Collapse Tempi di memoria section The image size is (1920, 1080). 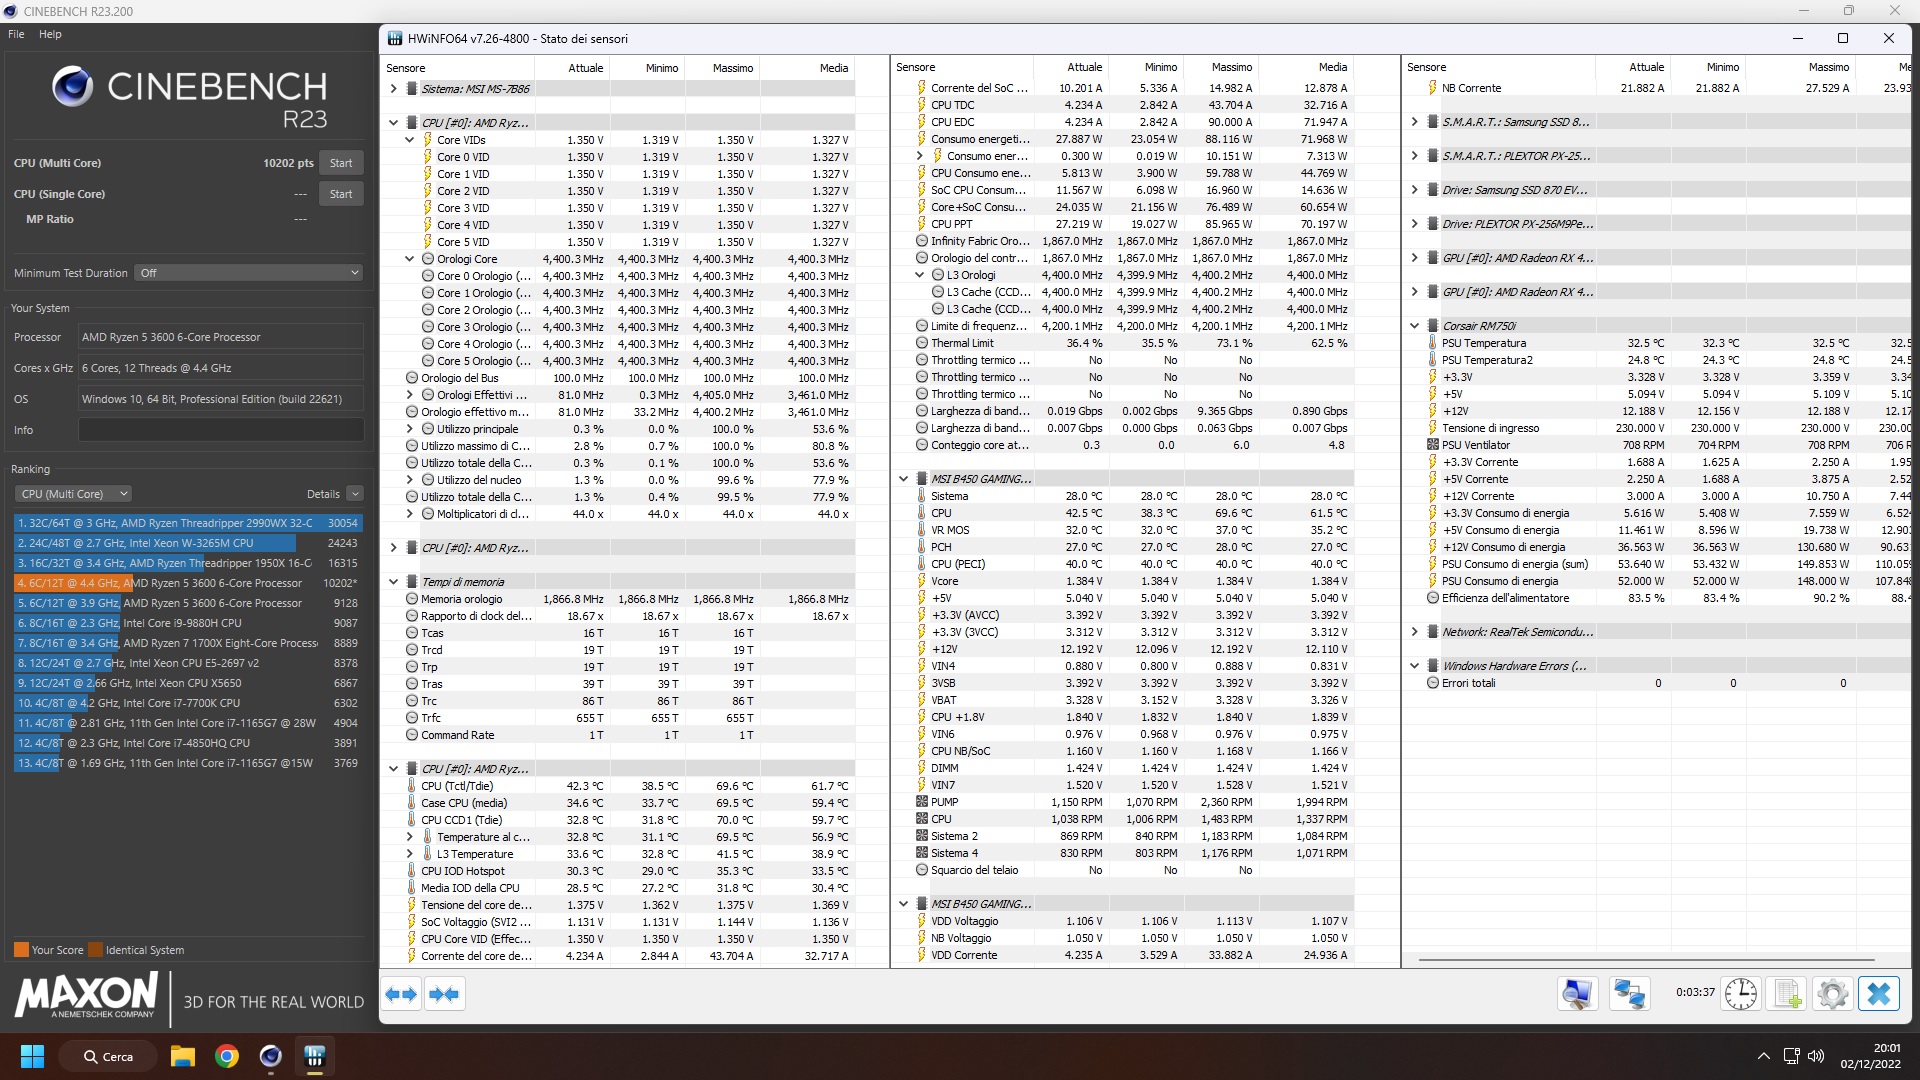pyautogui.click(x=394, y=582)
